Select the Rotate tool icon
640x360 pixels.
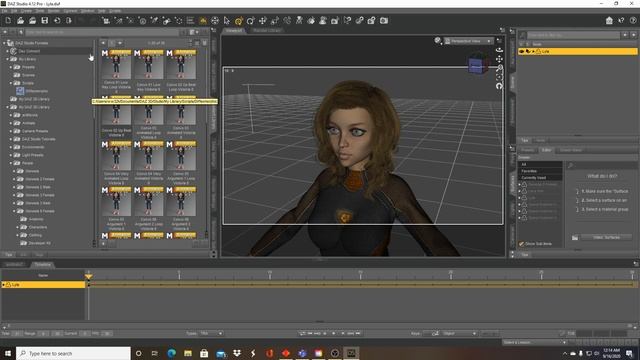(251, 20)
